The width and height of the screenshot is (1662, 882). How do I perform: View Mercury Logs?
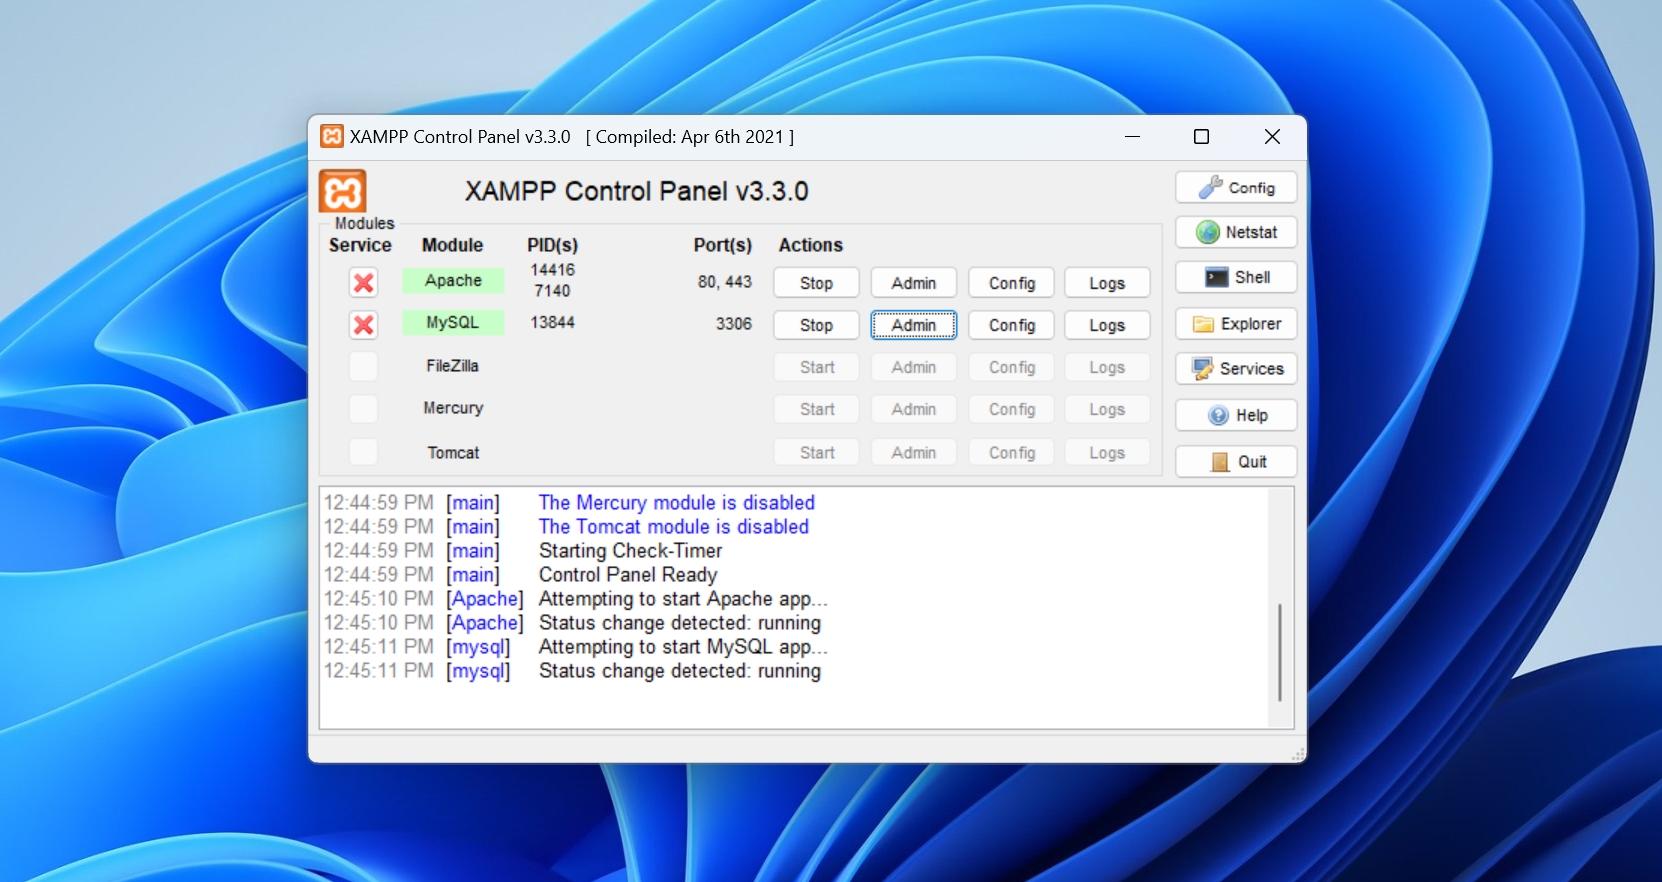tap(1107, 409)
